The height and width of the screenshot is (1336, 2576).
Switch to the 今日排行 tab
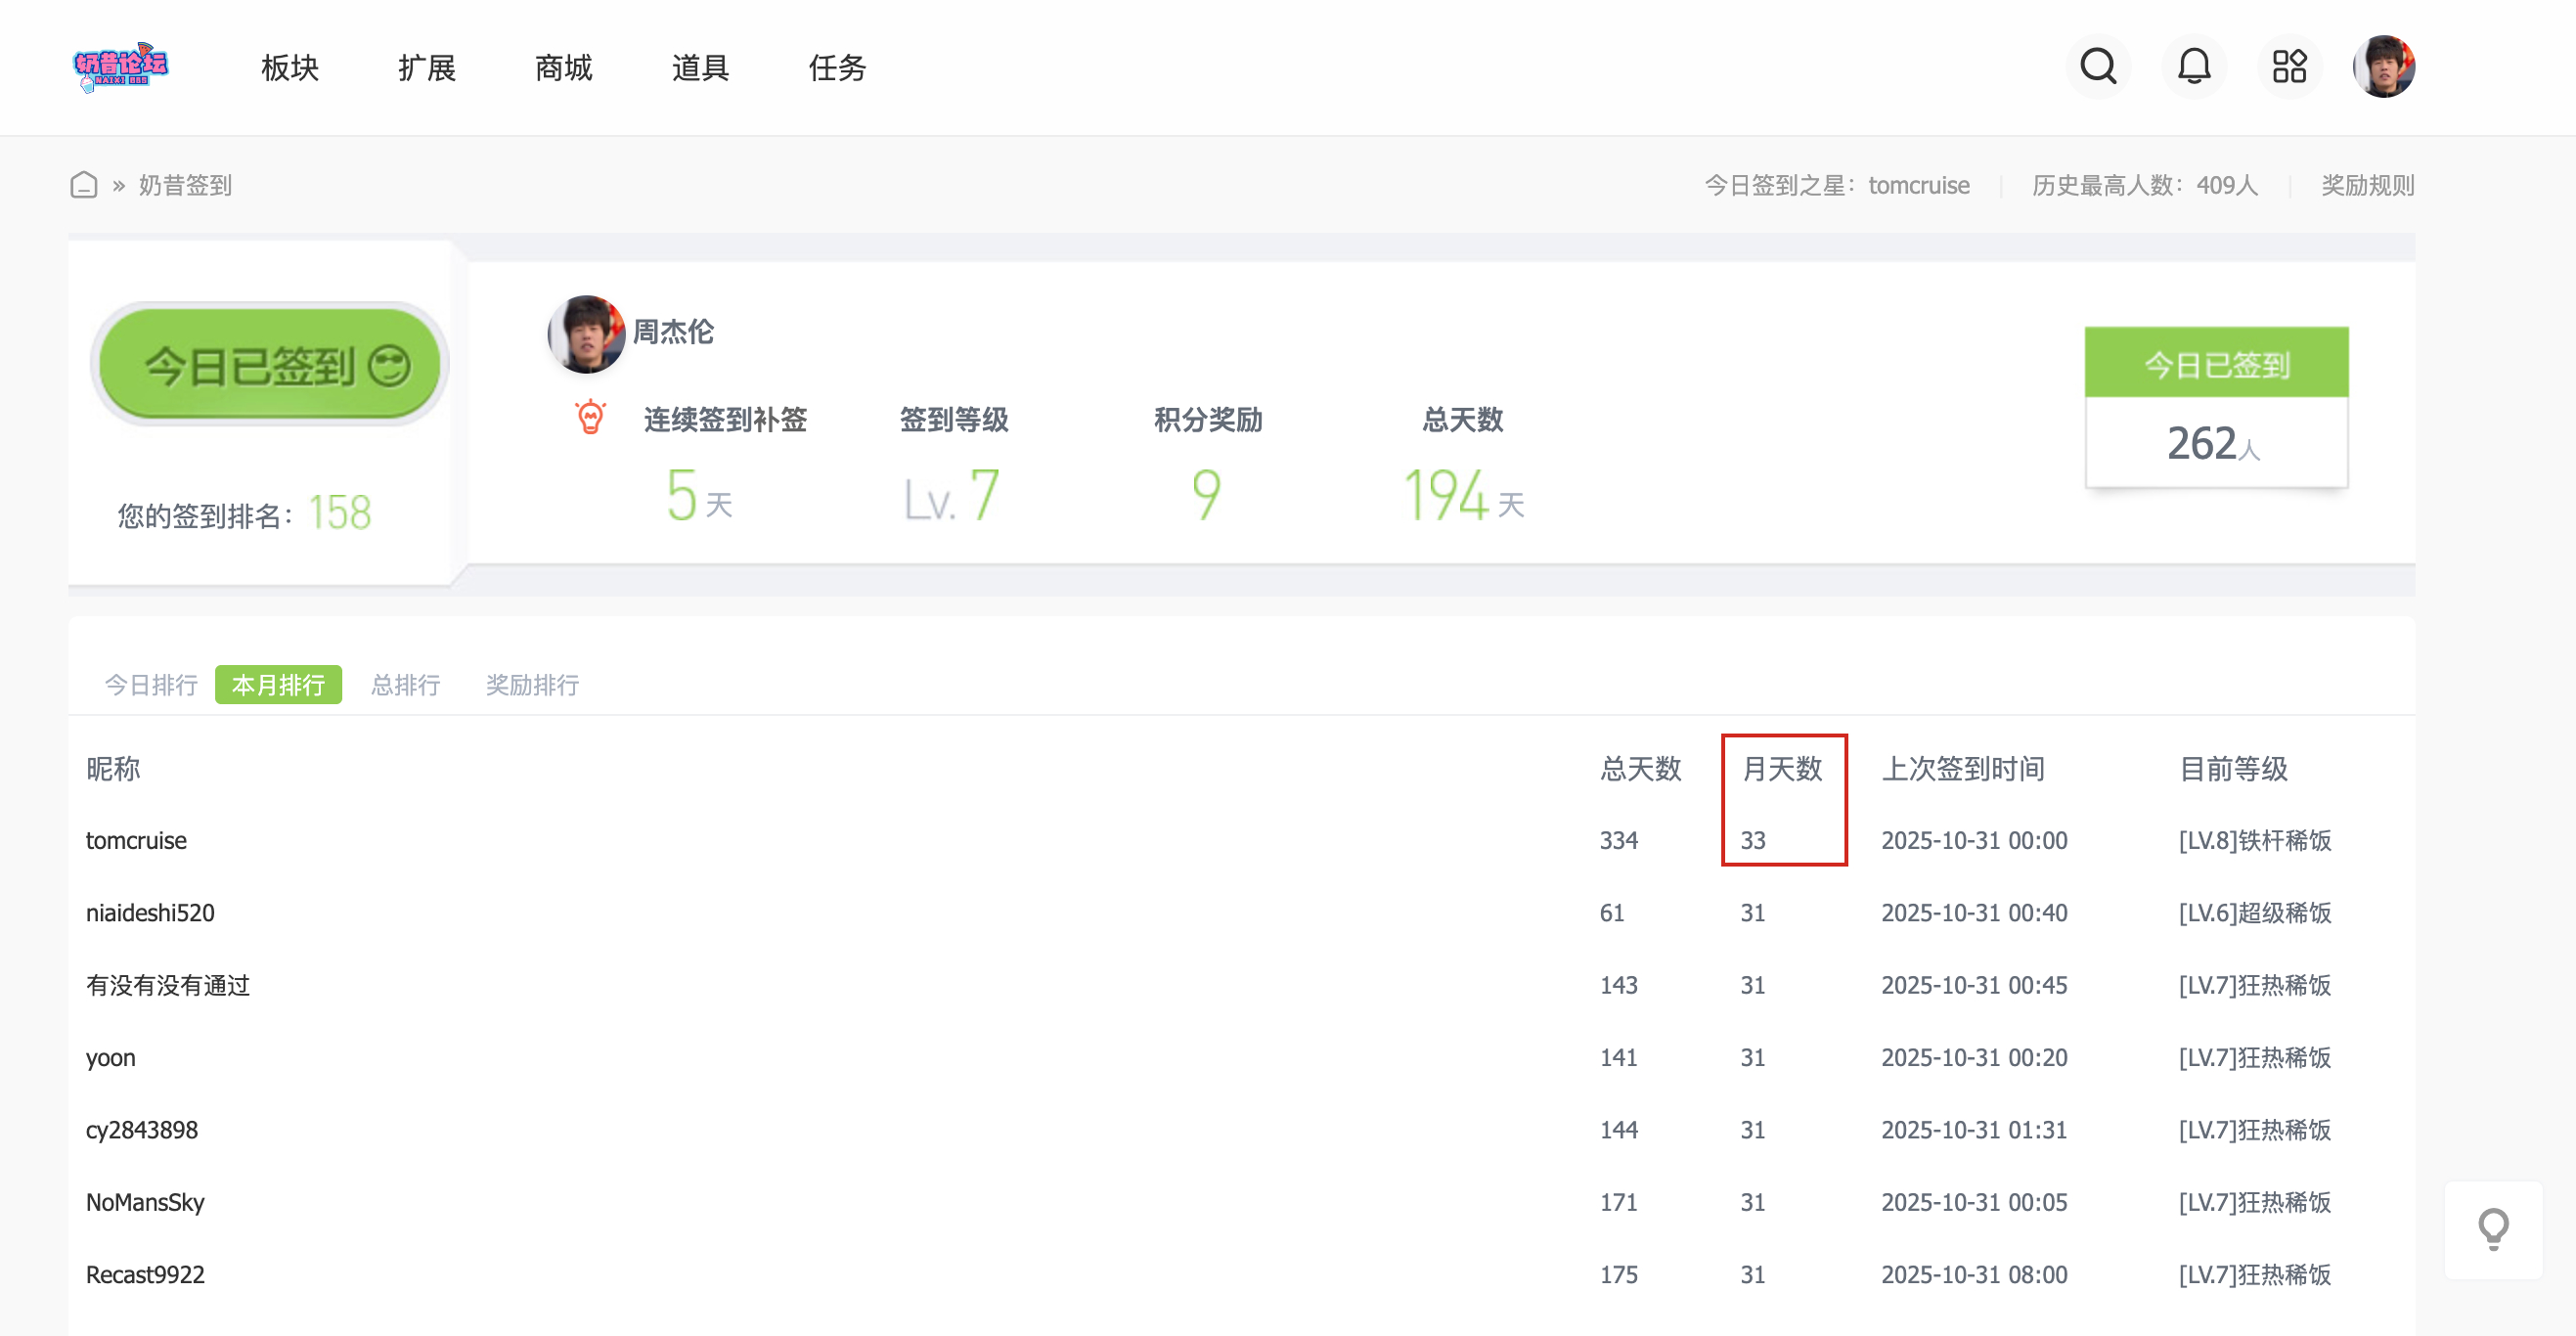(x=151, y=685)
